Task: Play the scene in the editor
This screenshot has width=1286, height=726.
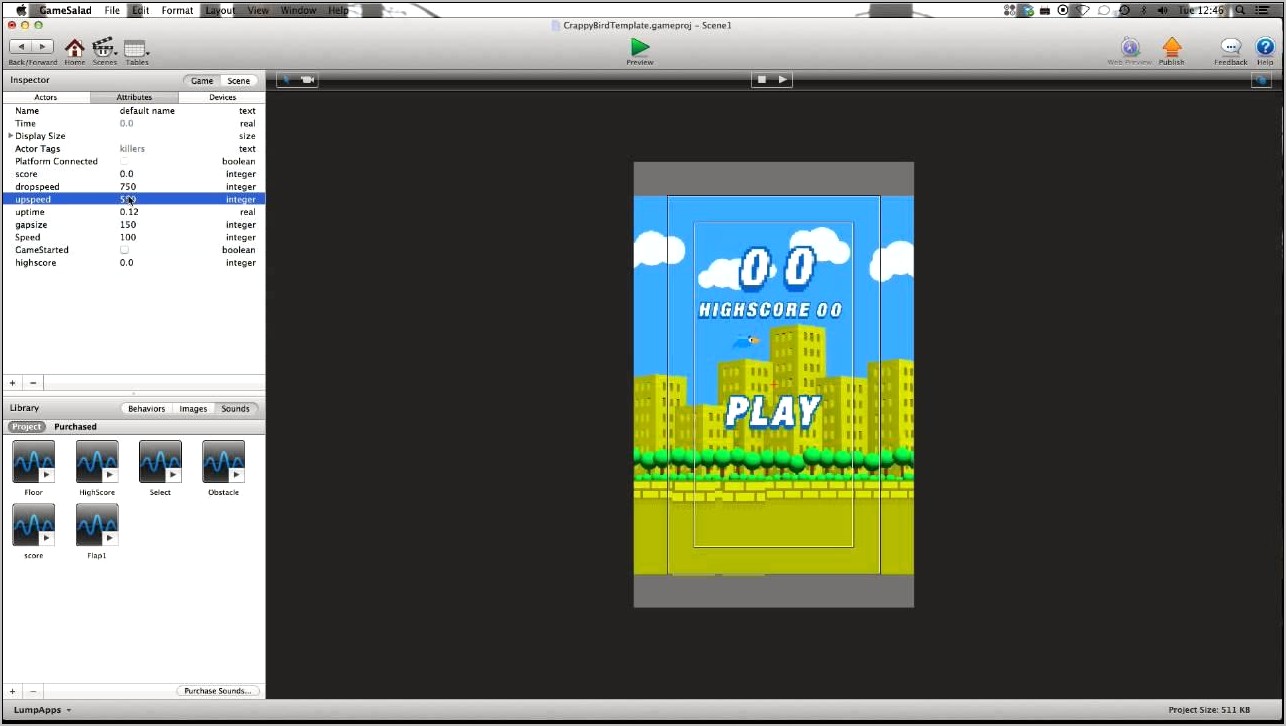Action: (x=783, y=80)
